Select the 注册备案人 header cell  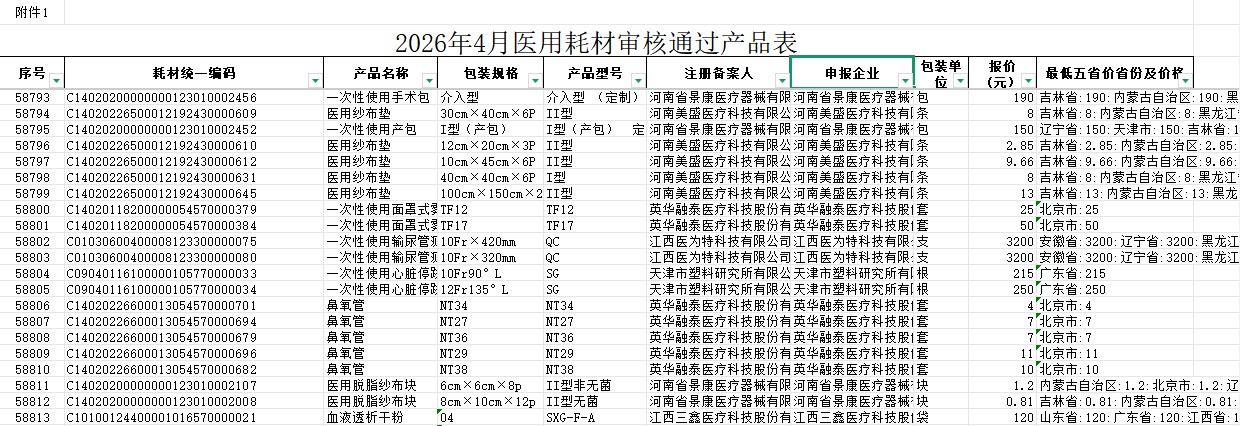point(718,73)
